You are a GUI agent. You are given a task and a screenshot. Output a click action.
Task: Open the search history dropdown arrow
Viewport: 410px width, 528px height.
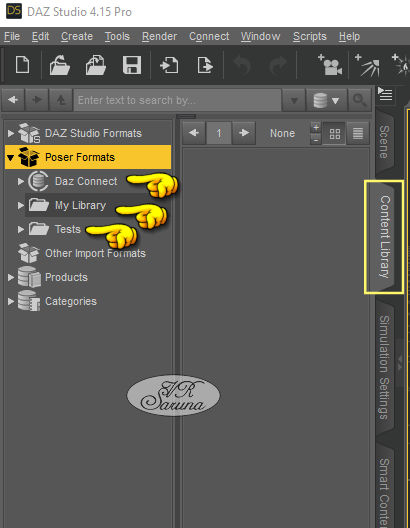coord(294,100)
